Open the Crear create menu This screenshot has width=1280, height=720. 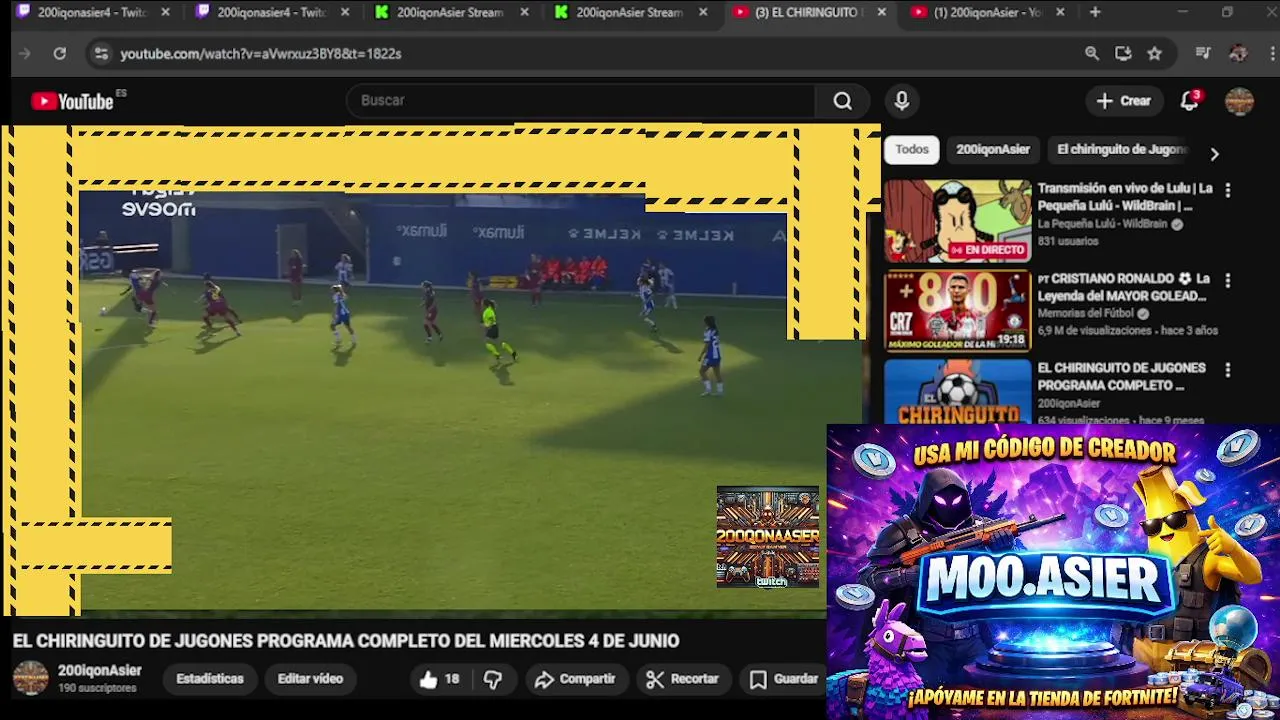point(1124,101)
